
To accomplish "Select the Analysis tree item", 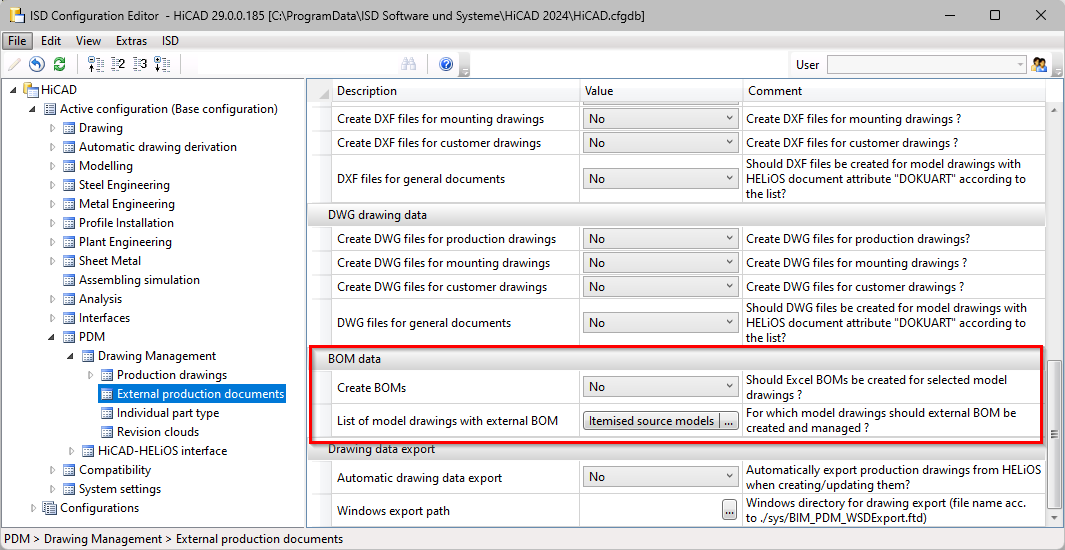I will tap(101, 299).
